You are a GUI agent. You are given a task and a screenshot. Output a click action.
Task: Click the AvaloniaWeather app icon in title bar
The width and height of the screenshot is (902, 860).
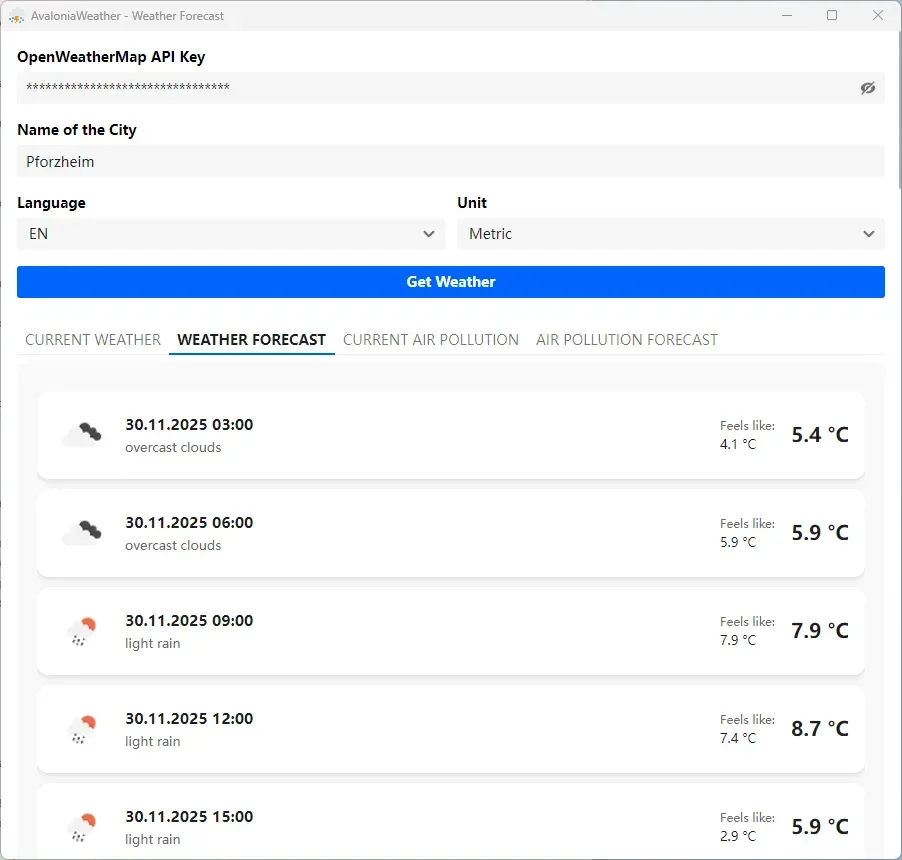(16, 16)
